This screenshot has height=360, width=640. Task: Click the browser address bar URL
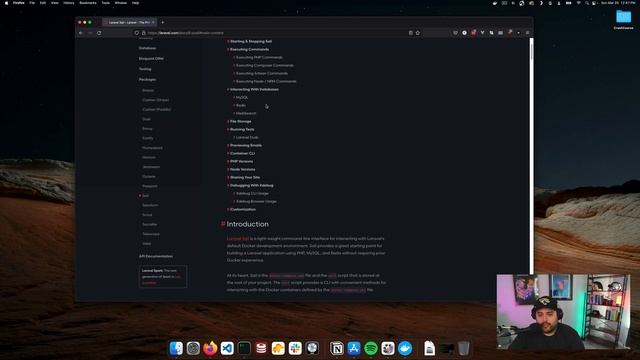(x=186, y=33)
